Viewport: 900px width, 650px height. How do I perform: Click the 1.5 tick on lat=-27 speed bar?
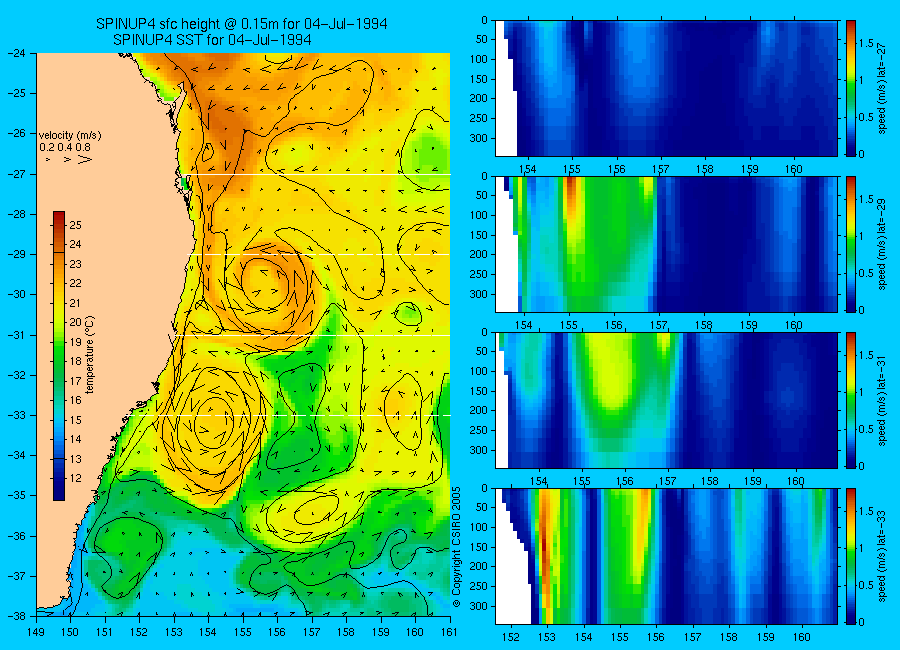866,44
